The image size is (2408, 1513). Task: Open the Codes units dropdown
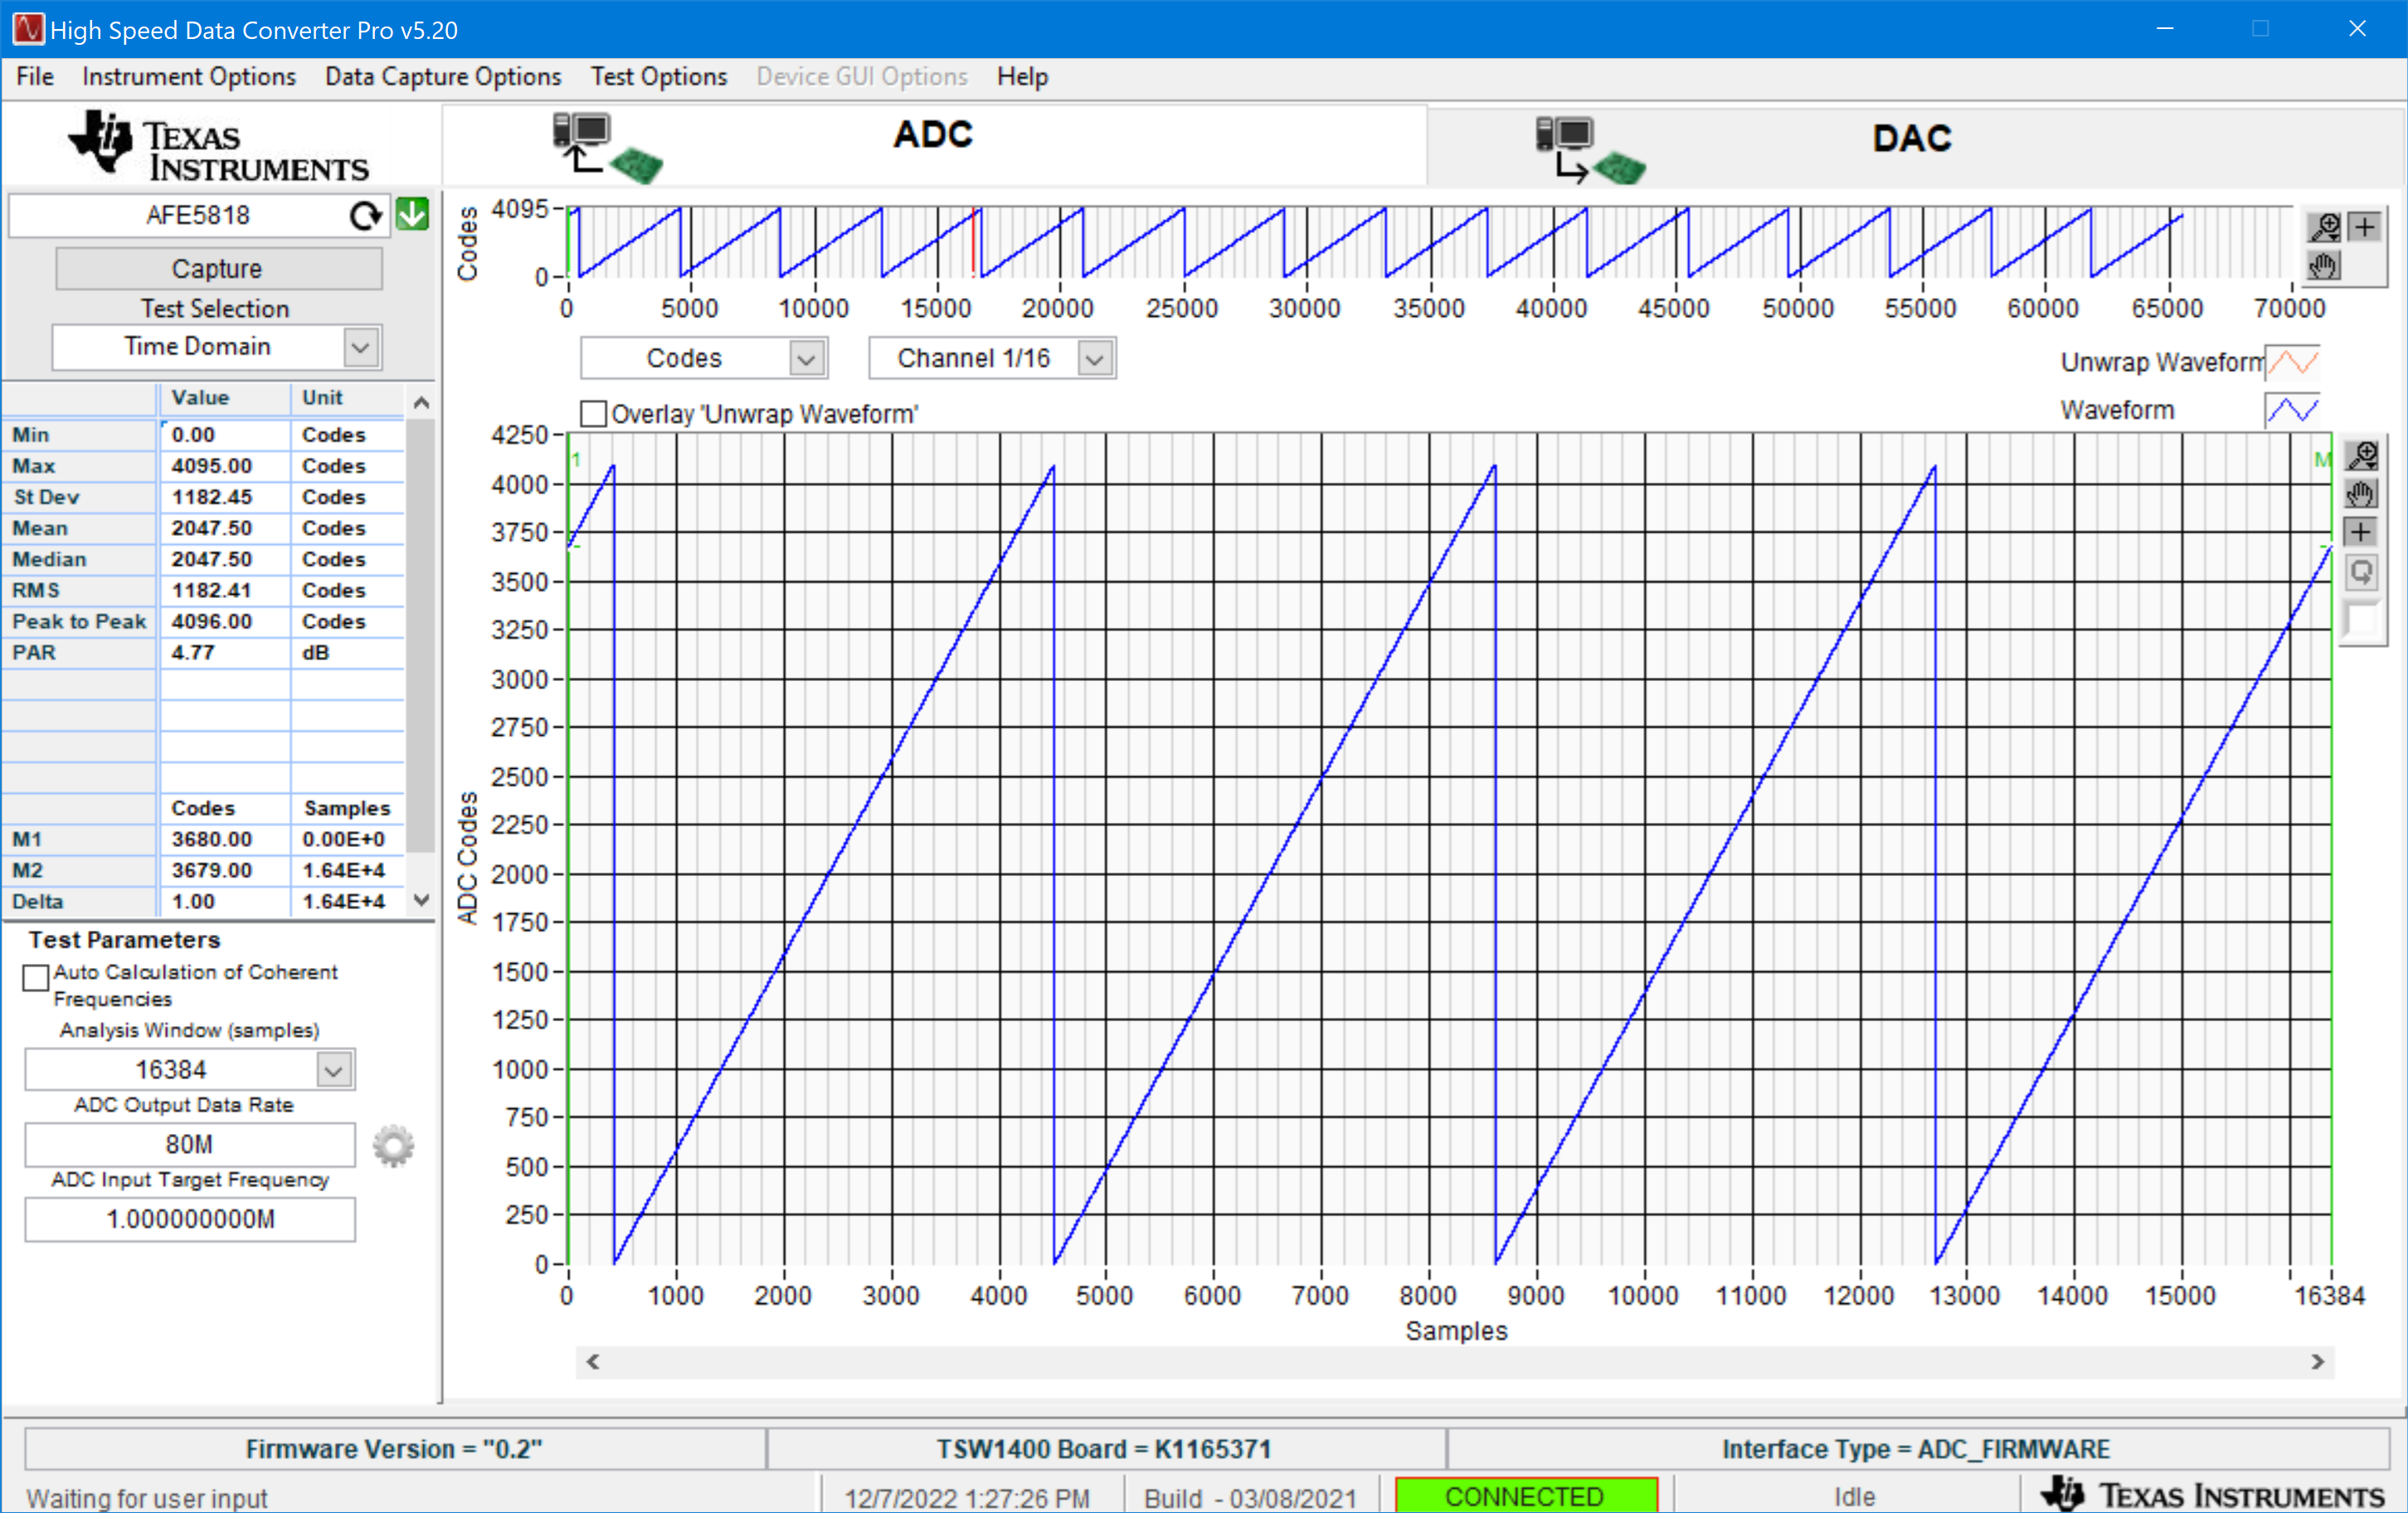(806, 358)
